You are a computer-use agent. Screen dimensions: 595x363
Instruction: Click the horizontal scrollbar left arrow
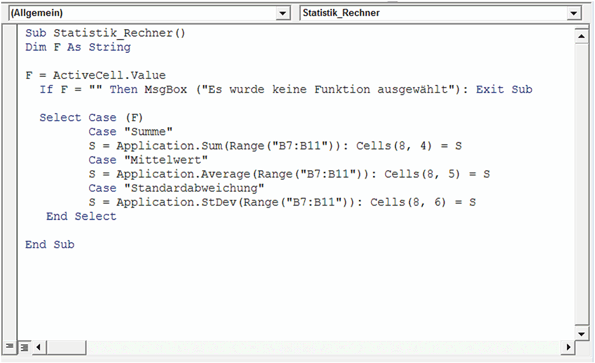click(38, 347)
